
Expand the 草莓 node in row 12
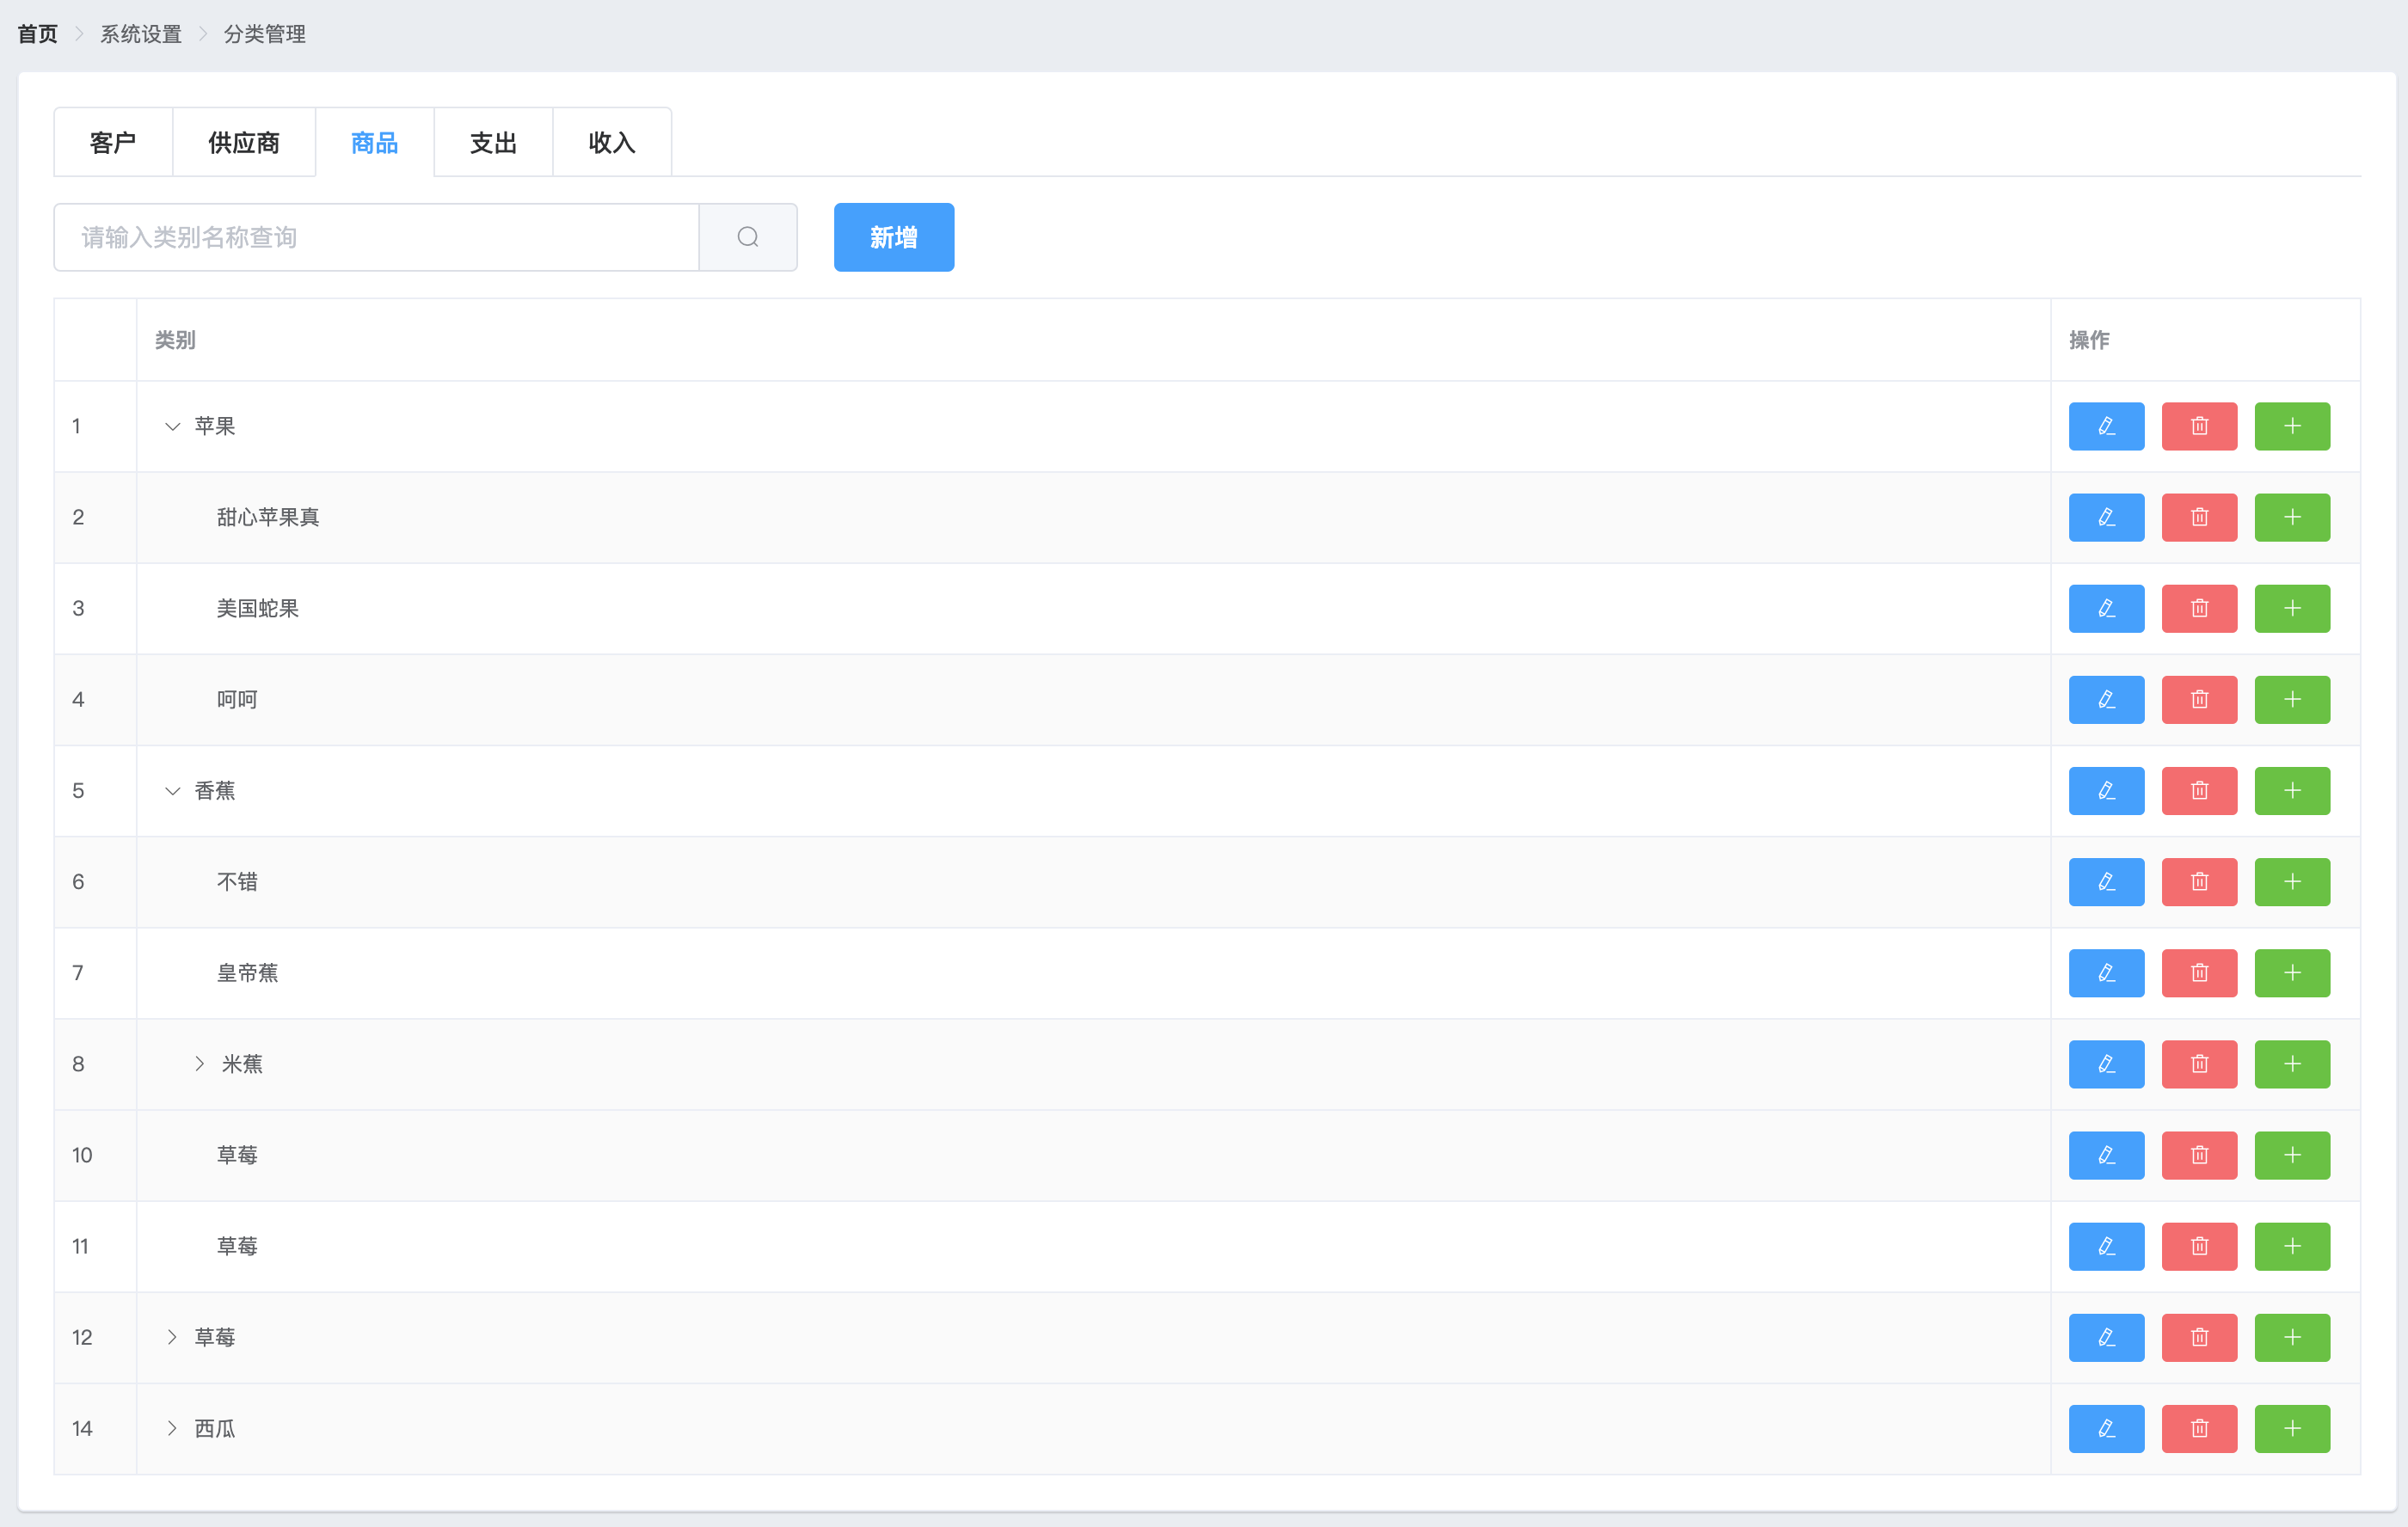pyautogui.click(x=172, y=1336)
